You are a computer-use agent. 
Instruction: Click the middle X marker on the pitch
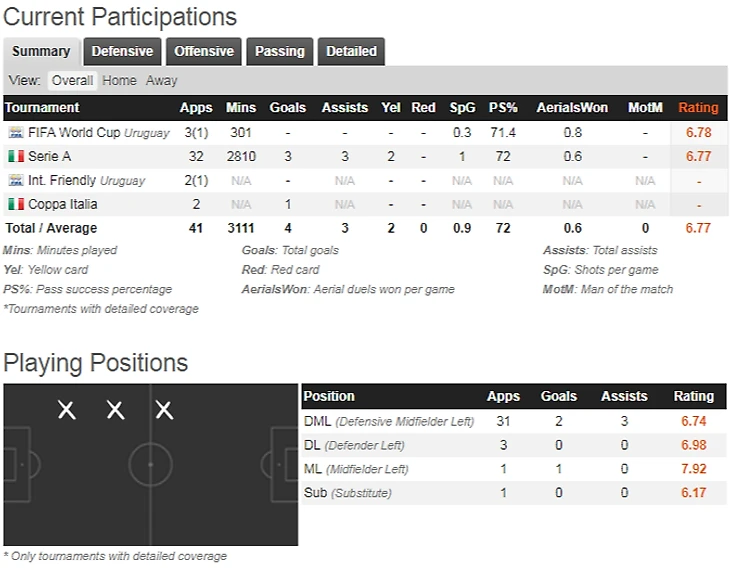tap(116, 409)
